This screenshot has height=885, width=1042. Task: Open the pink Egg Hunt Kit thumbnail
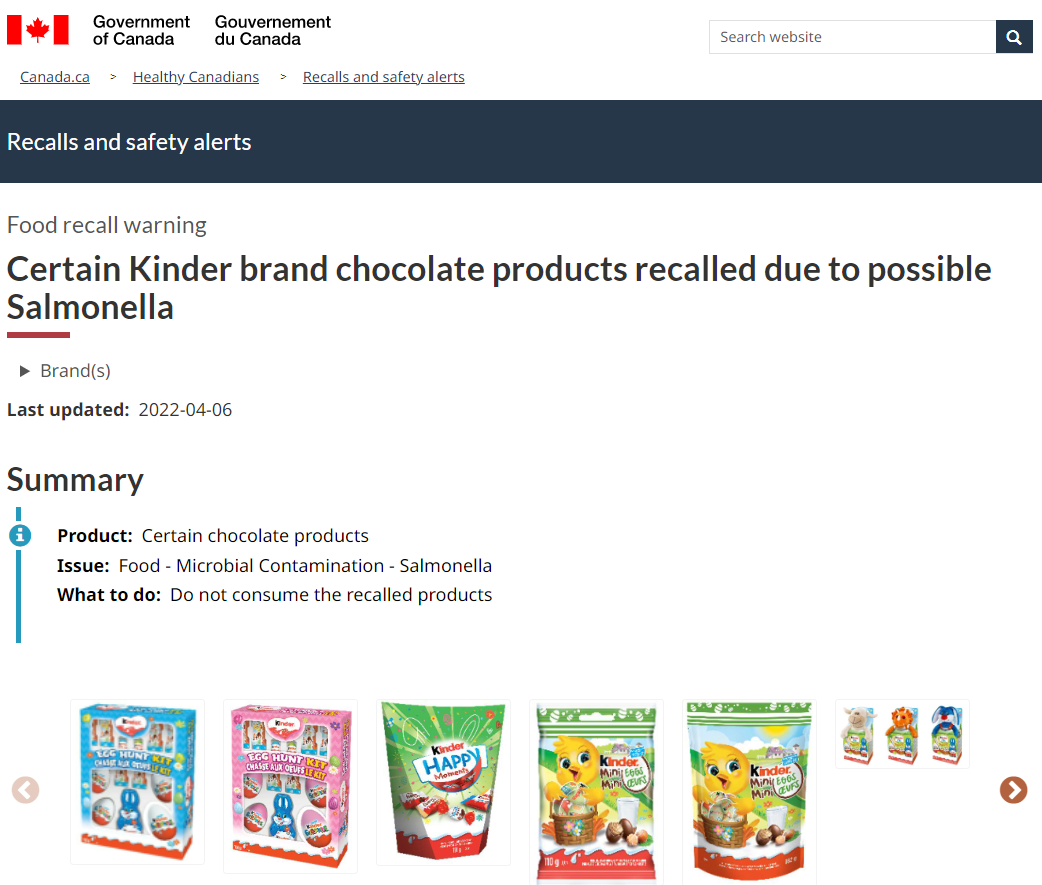(290, 786)
